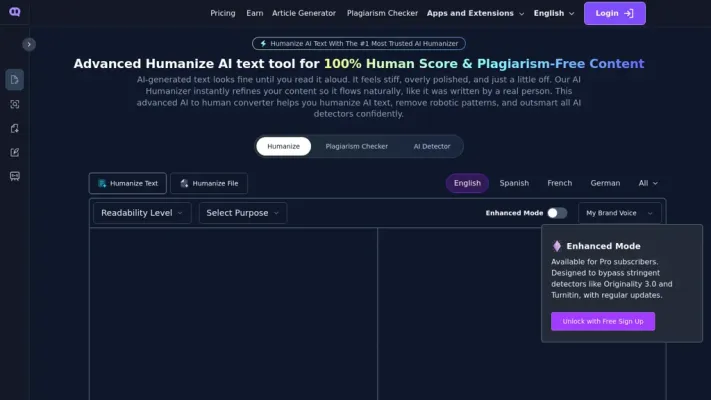The height and width of the screenshot is (400, 711).
Task: Open the chat bot icon in sidebar
Action: [15, 176]
